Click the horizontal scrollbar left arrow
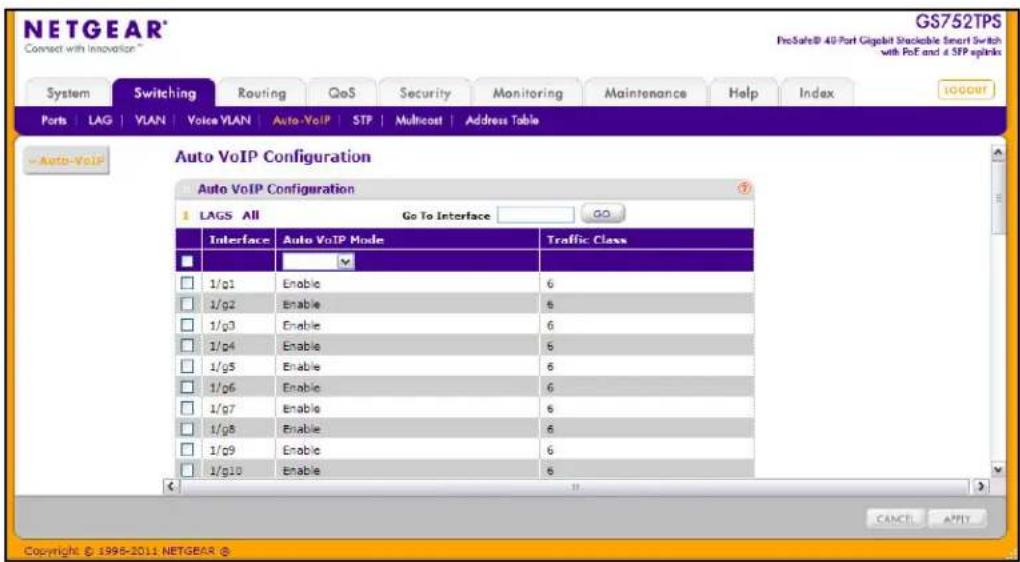This screenshot has width=1020, height=562. (170, 486)
